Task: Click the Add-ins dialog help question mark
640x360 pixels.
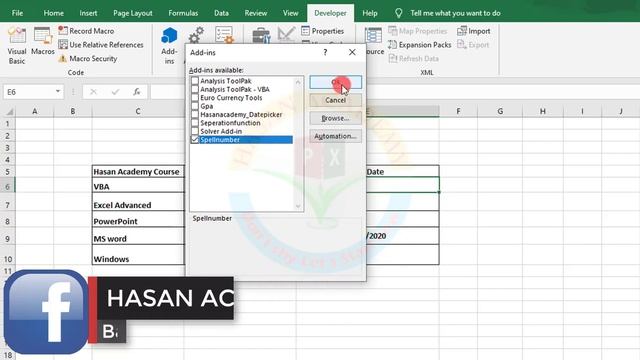Action: pos(325,52)
